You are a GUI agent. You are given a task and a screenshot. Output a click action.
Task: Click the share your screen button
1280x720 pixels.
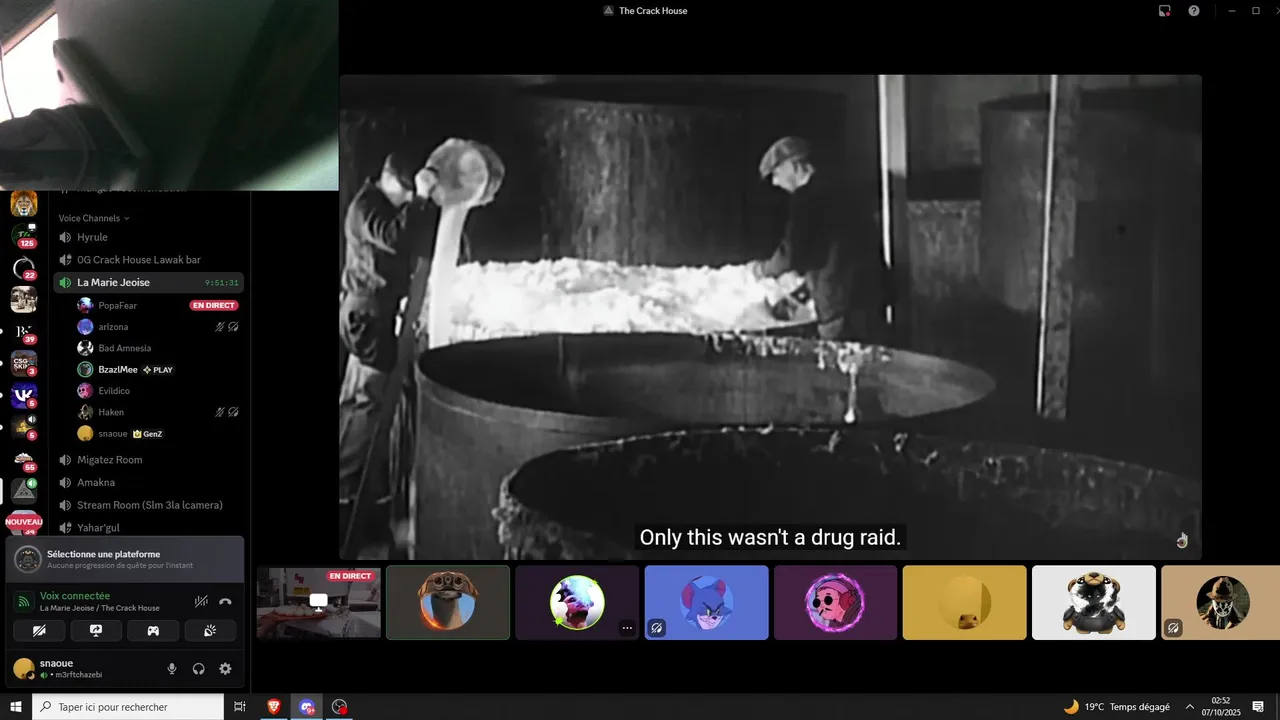(96, 630)
